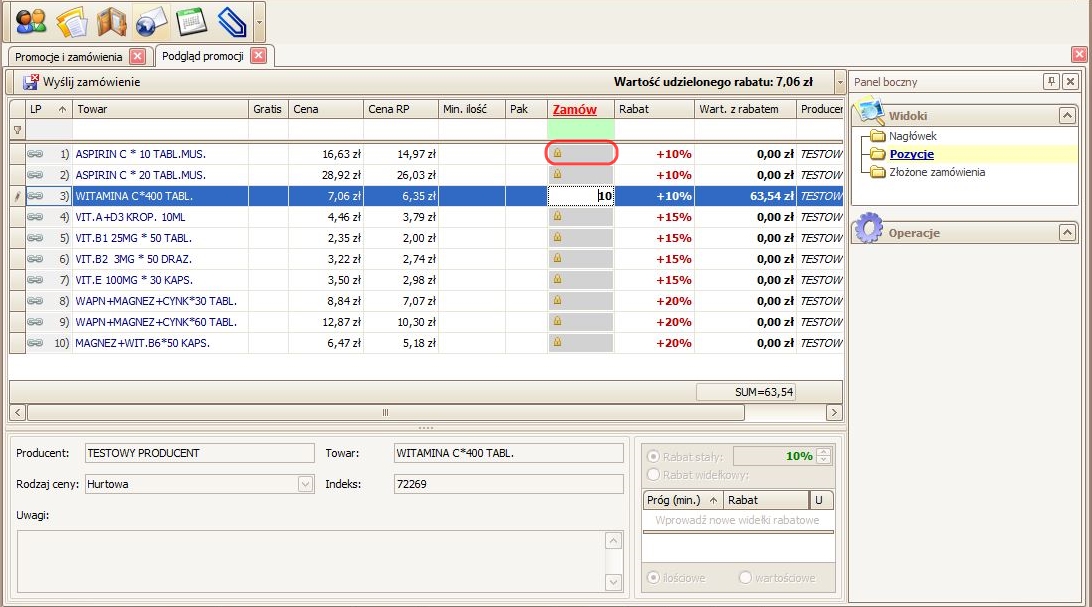Select the ilościowe radio button

654,578
